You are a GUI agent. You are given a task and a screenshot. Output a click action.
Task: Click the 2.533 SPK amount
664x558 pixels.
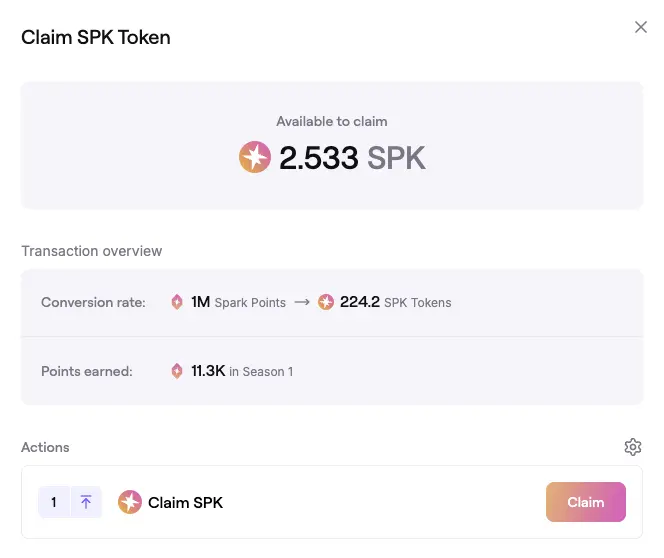click(x=352, y=158)
